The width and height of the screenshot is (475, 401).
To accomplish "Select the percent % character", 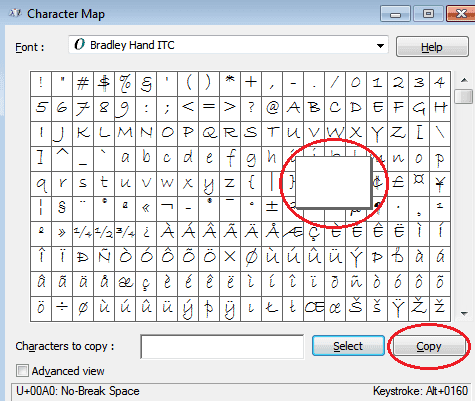I will tap(125, 83).
